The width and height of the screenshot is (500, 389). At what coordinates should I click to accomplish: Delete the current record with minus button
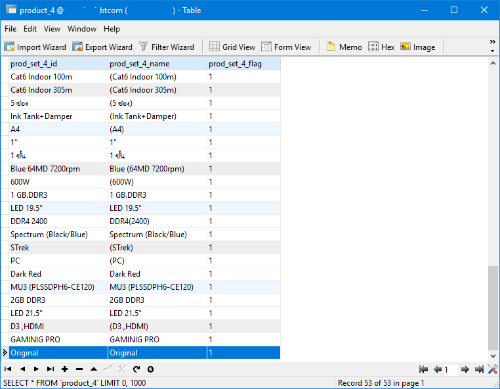tap(79, 369)
